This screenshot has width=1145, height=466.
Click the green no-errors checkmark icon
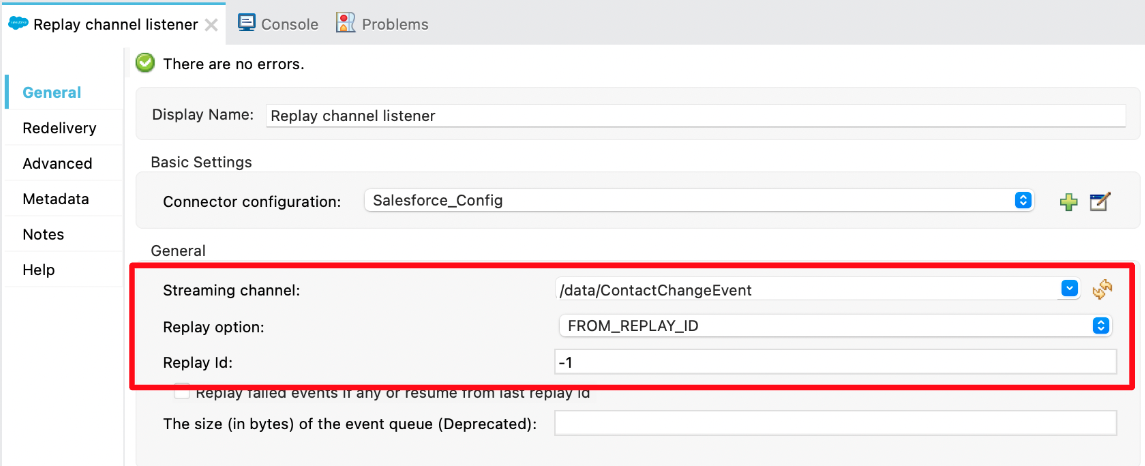pyautogui.click(x=145, y=64)
